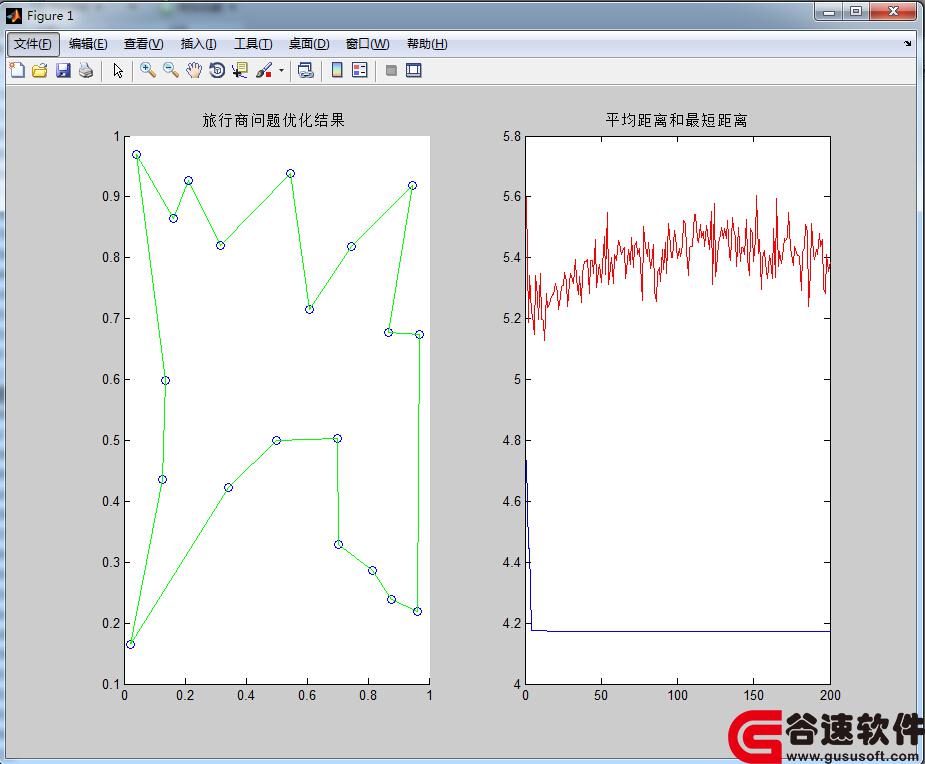Click the x-axis label 200 on right plot

pyautogui.click(x=830, y=696)
